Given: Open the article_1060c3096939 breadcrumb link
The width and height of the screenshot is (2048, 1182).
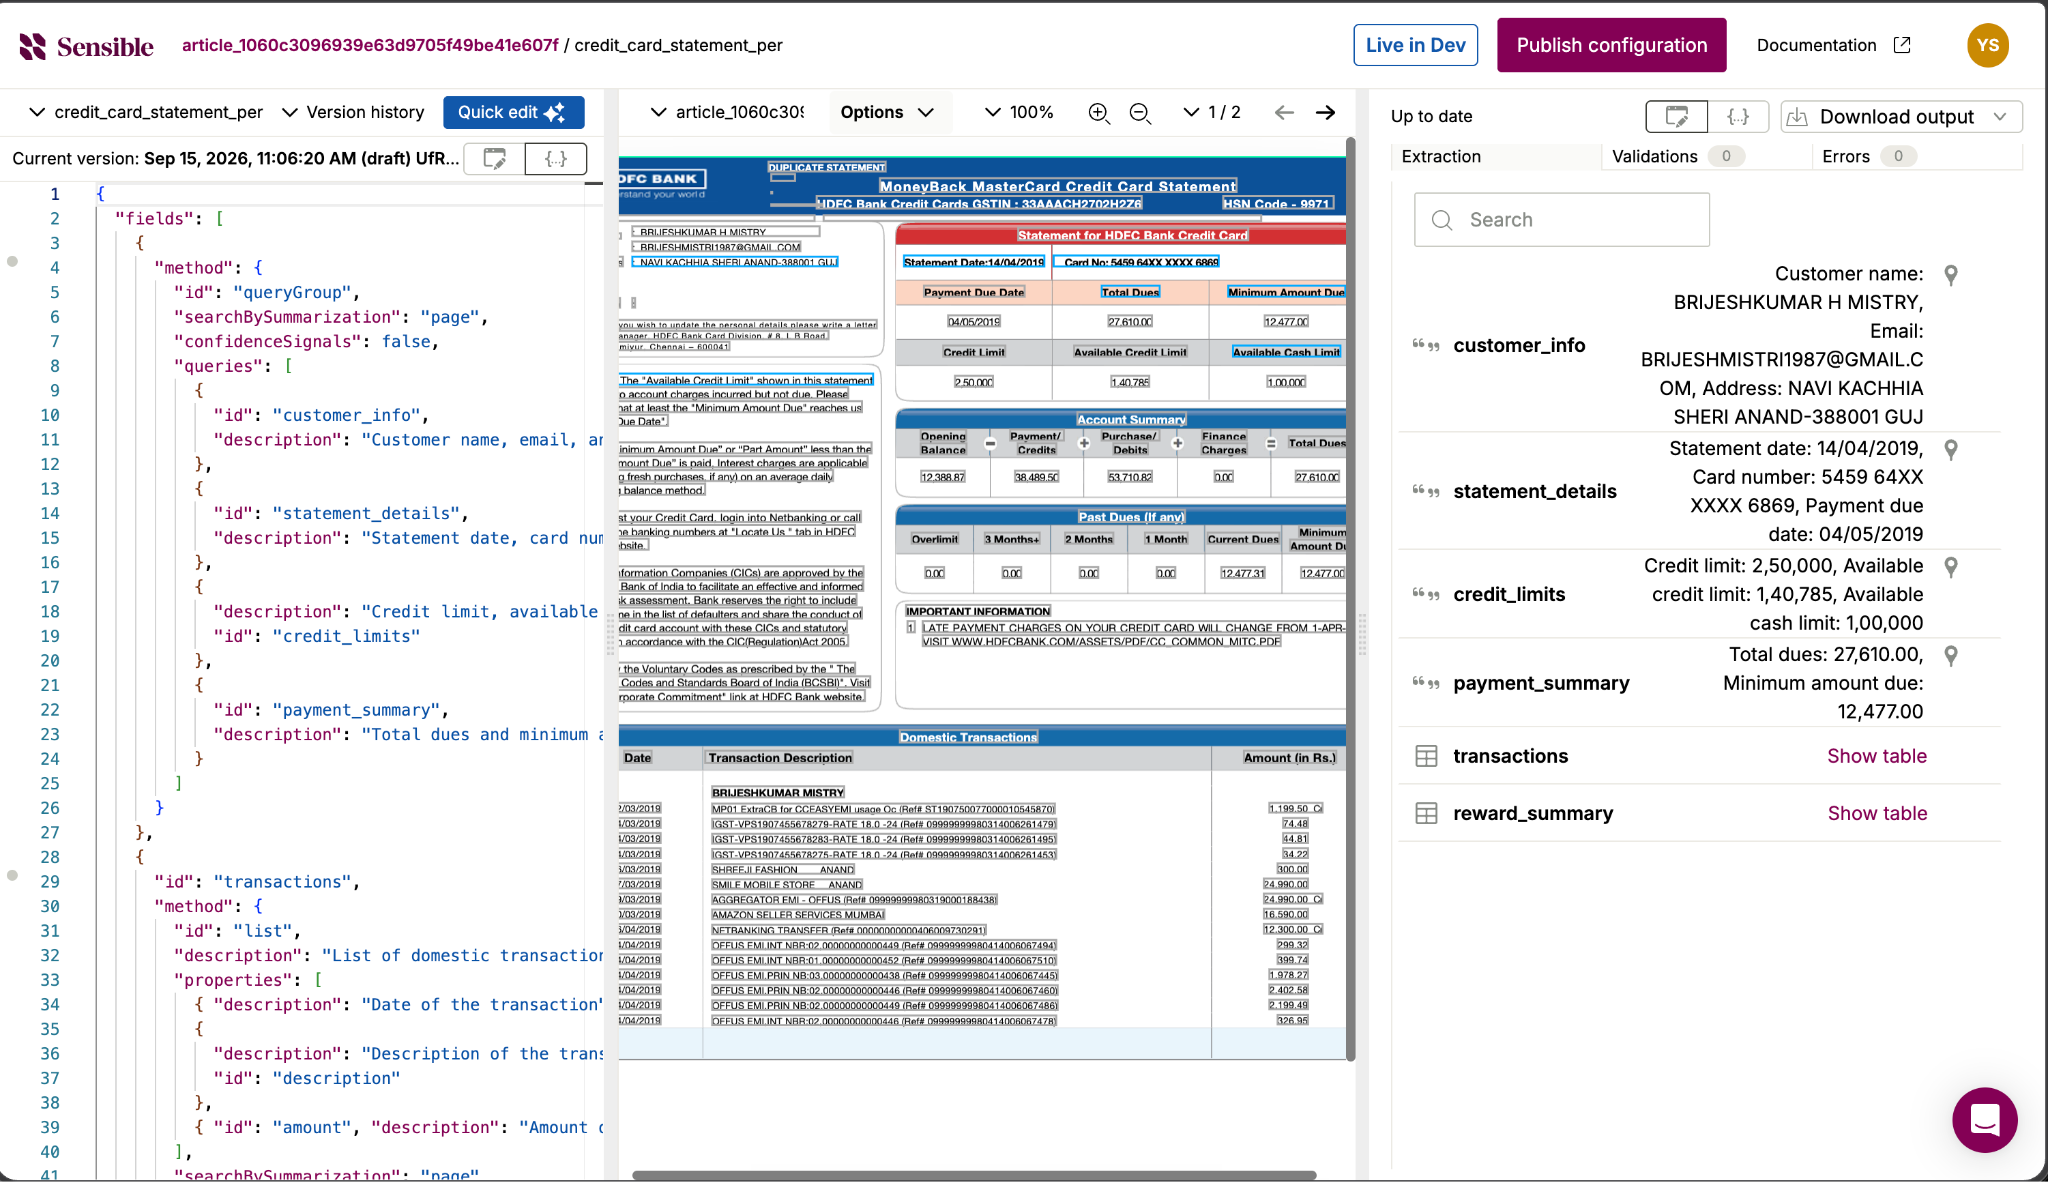Looking at the screenshot, I should [x=370, y=45].
